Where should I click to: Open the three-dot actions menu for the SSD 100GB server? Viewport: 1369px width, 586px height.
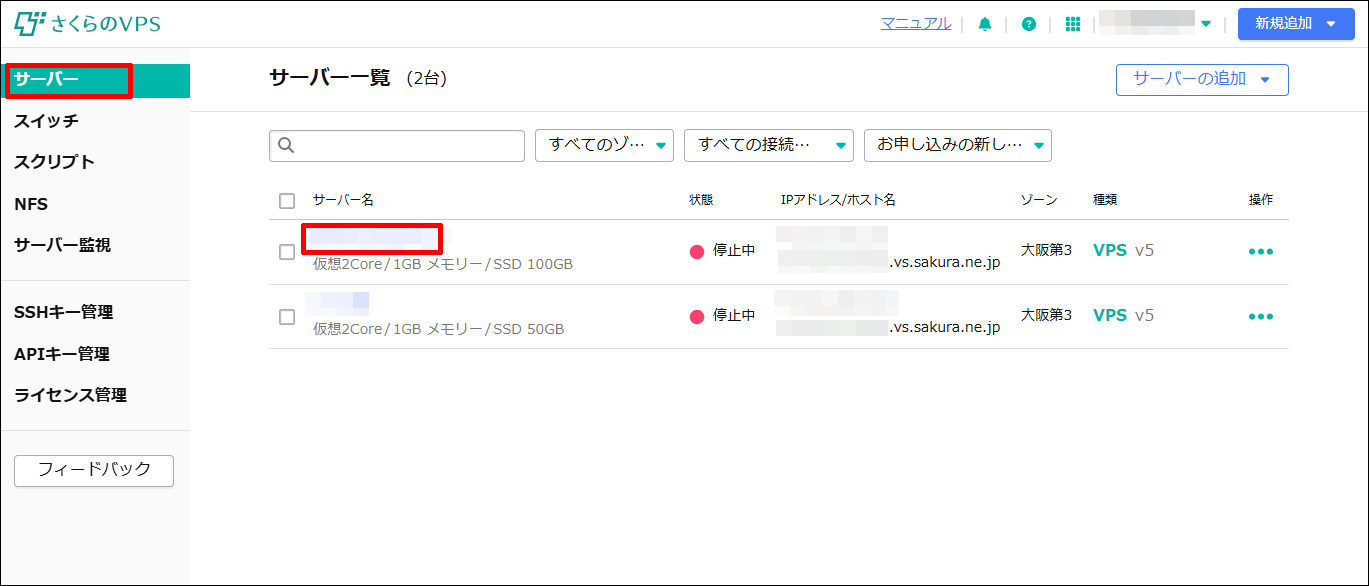1261,251
